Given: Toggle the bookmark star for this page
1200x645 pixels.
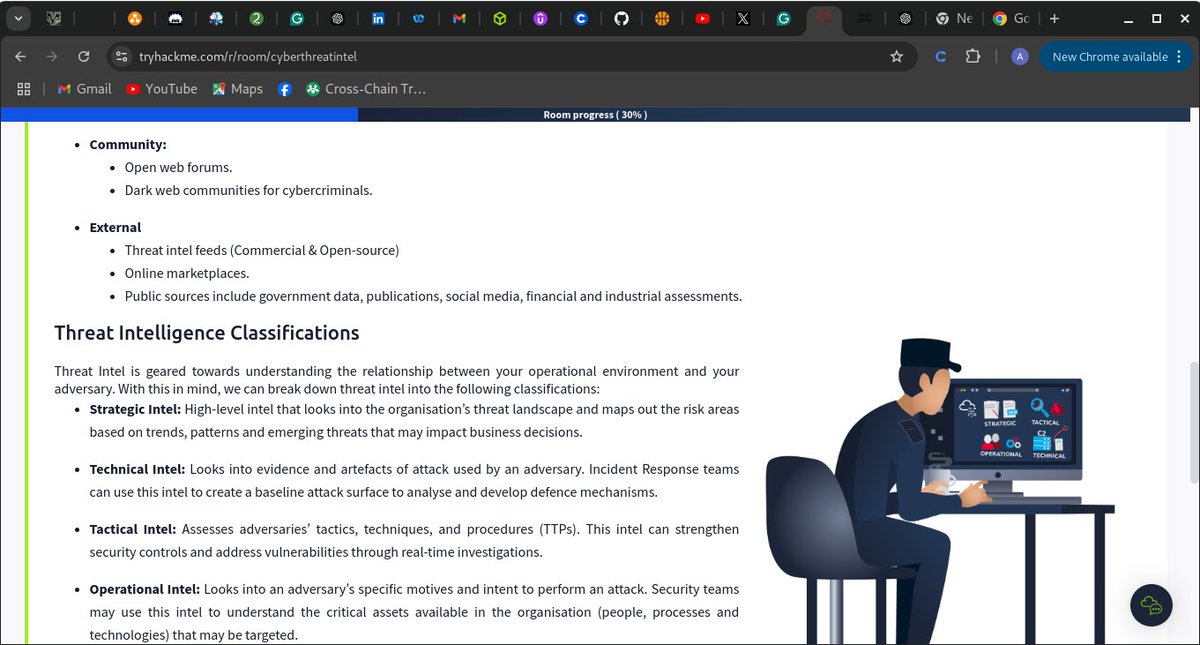Looking at the screenshot, I should pyautogui.click(x=897, y=57).
